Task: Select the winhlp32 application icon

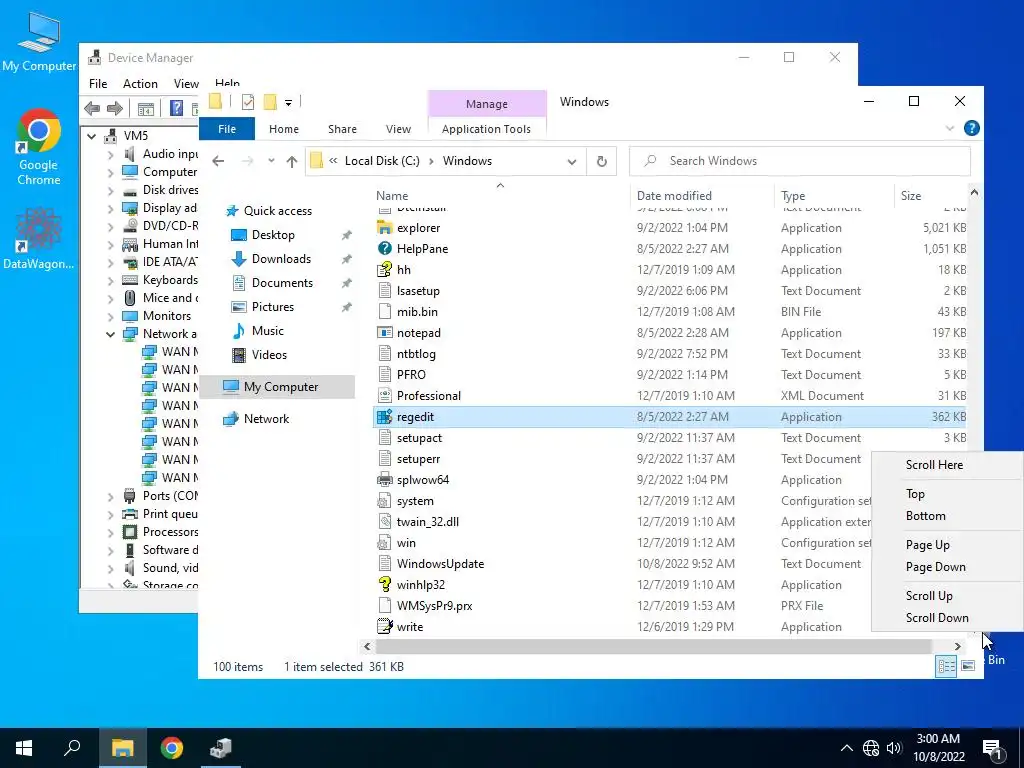Action: click(x=385, y=584)
